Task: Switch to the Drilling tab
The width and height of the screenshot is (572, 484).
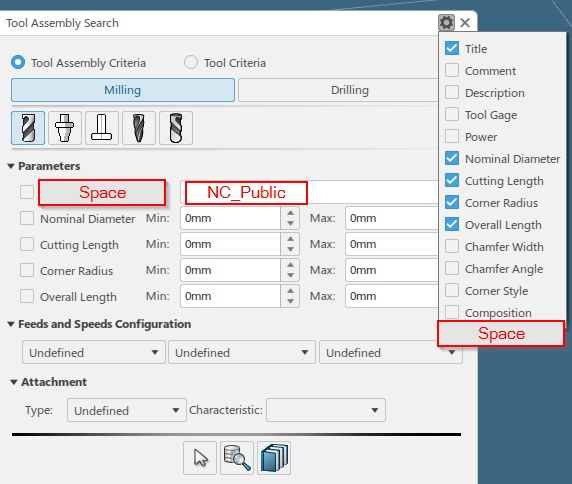Action: [349, 90]
